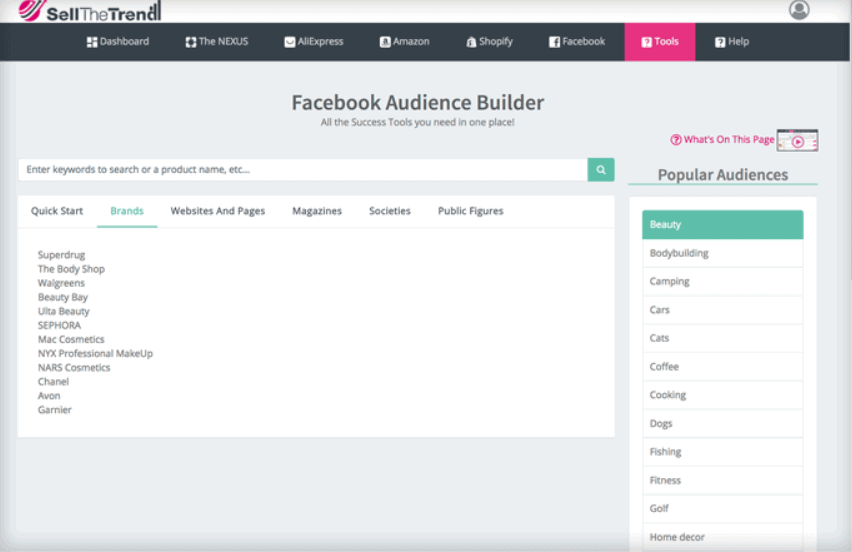Select NYX Professional MakeUp brand
Screen dimensions: 852x552
pyautogui.click(x=95, y=354)
